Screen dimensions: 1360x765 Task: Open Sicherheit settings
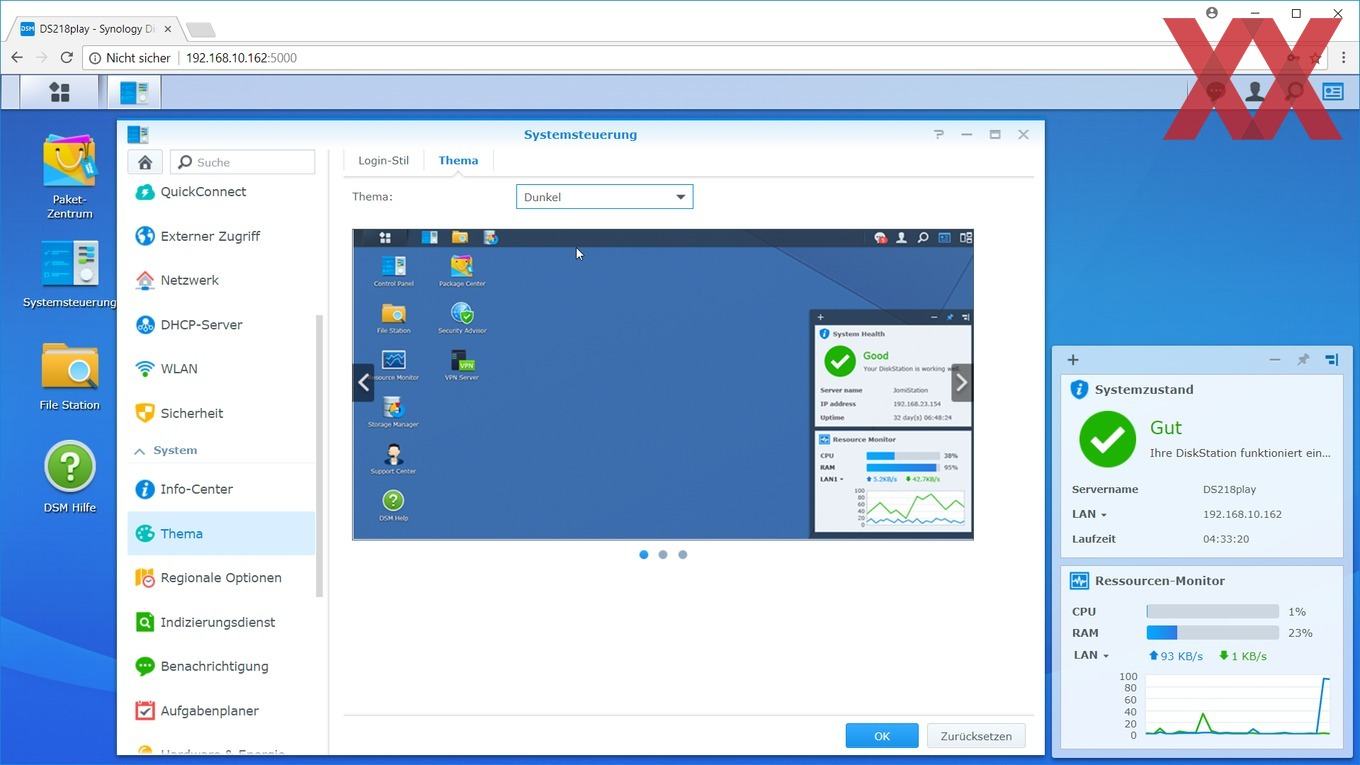[221, 412]
